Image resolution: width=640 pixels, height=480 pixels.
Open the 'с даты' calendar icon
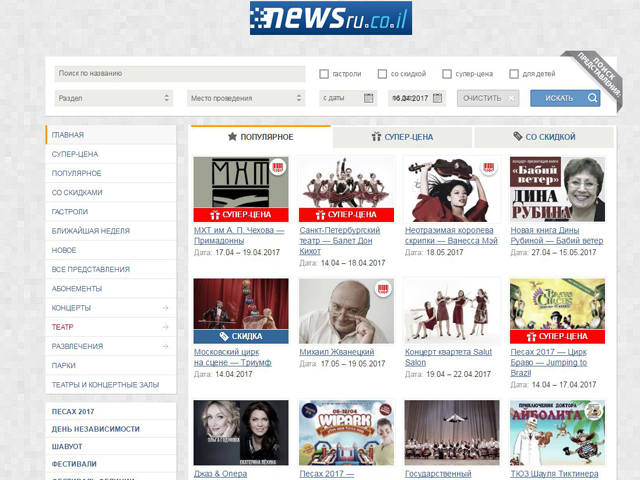tap(368, 98)
